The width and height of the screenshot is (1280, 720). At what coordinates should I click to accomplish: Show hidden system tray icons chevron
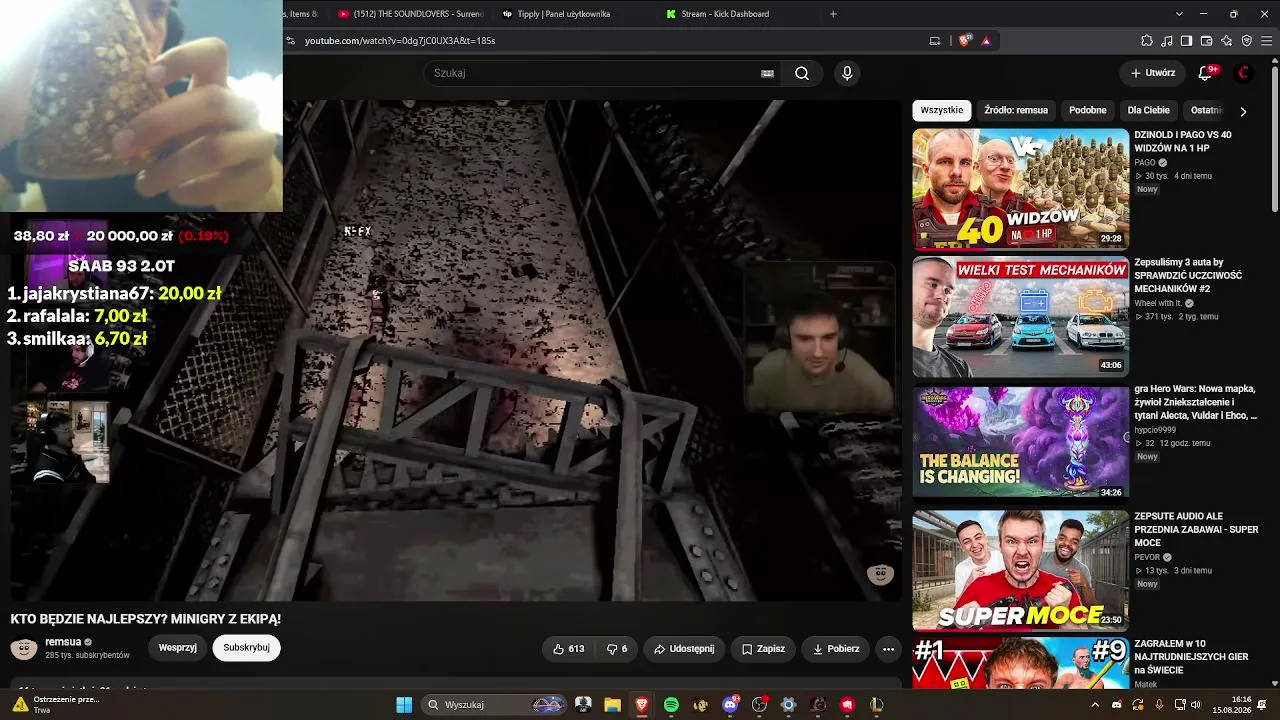(1095, 705)
